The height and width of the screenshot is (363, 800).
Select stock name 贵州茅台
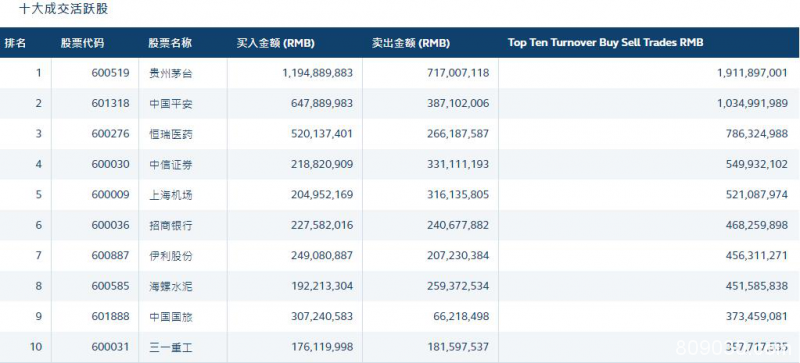[x=171, y=73]
